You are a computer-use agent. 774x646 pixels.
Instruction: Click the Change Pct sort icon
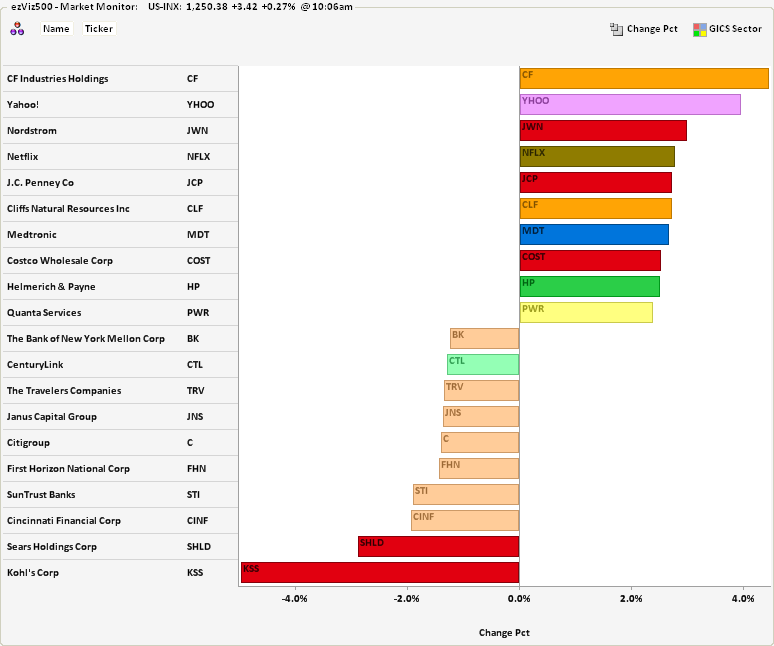coord(616,29)
